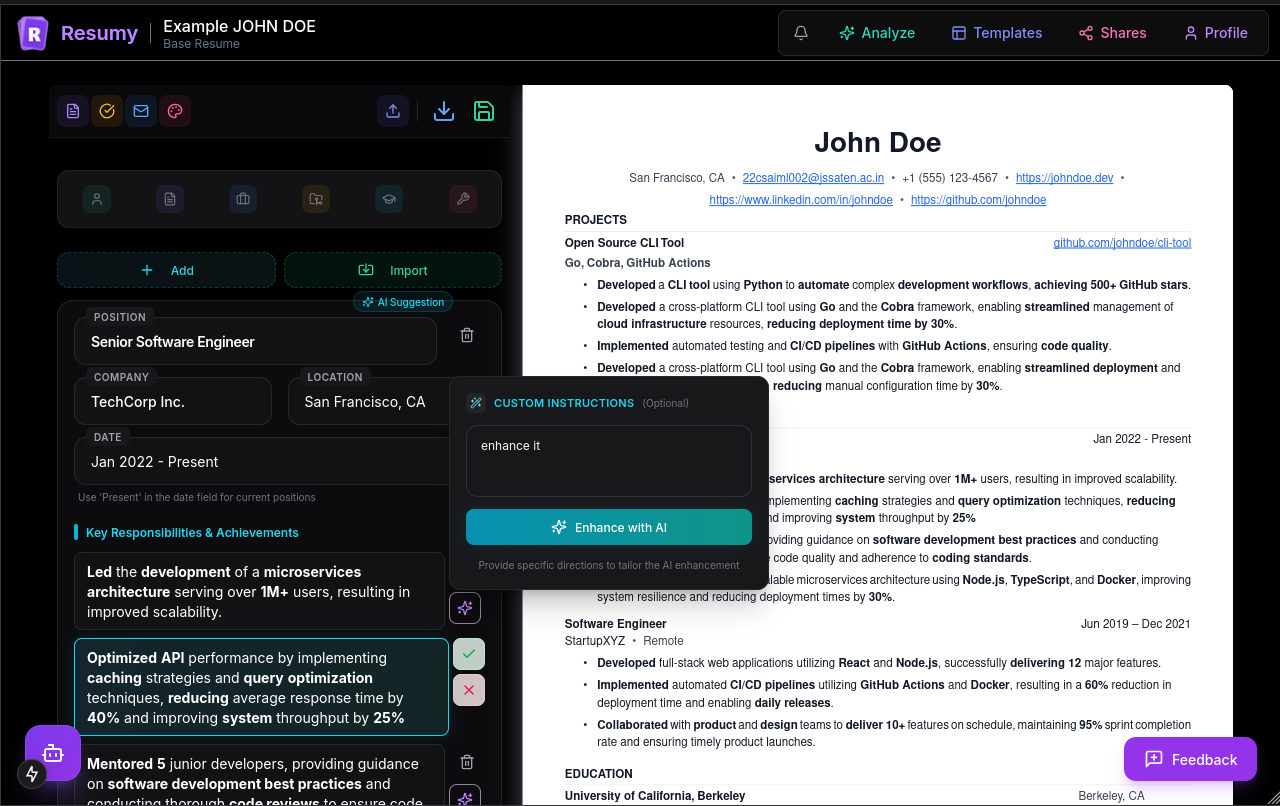Switch to the Templates tab
The height and width of the screenshot is (806, 1280).
[996, 32]
